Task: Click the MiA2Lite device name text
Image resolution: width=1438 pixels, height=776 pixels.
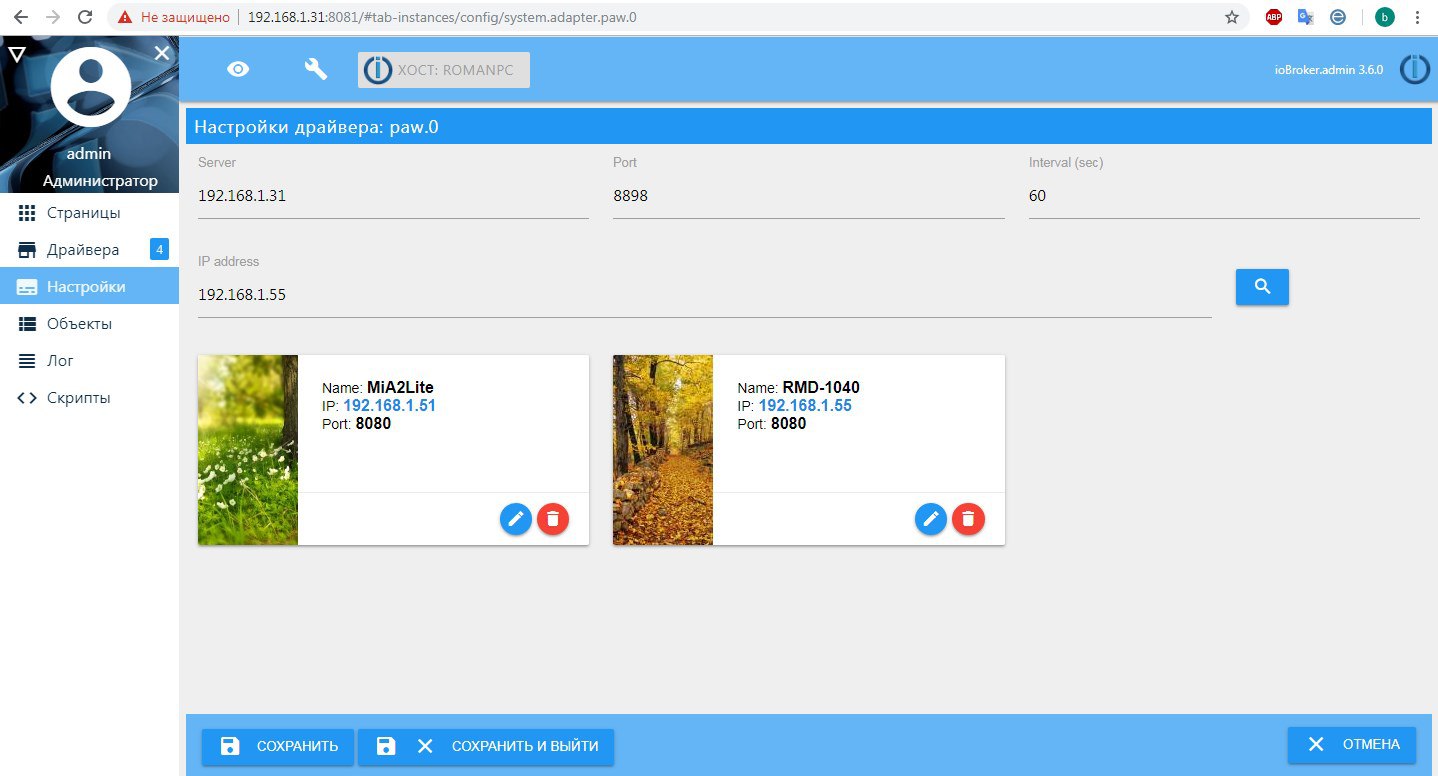Action: (x=400, y=388)
